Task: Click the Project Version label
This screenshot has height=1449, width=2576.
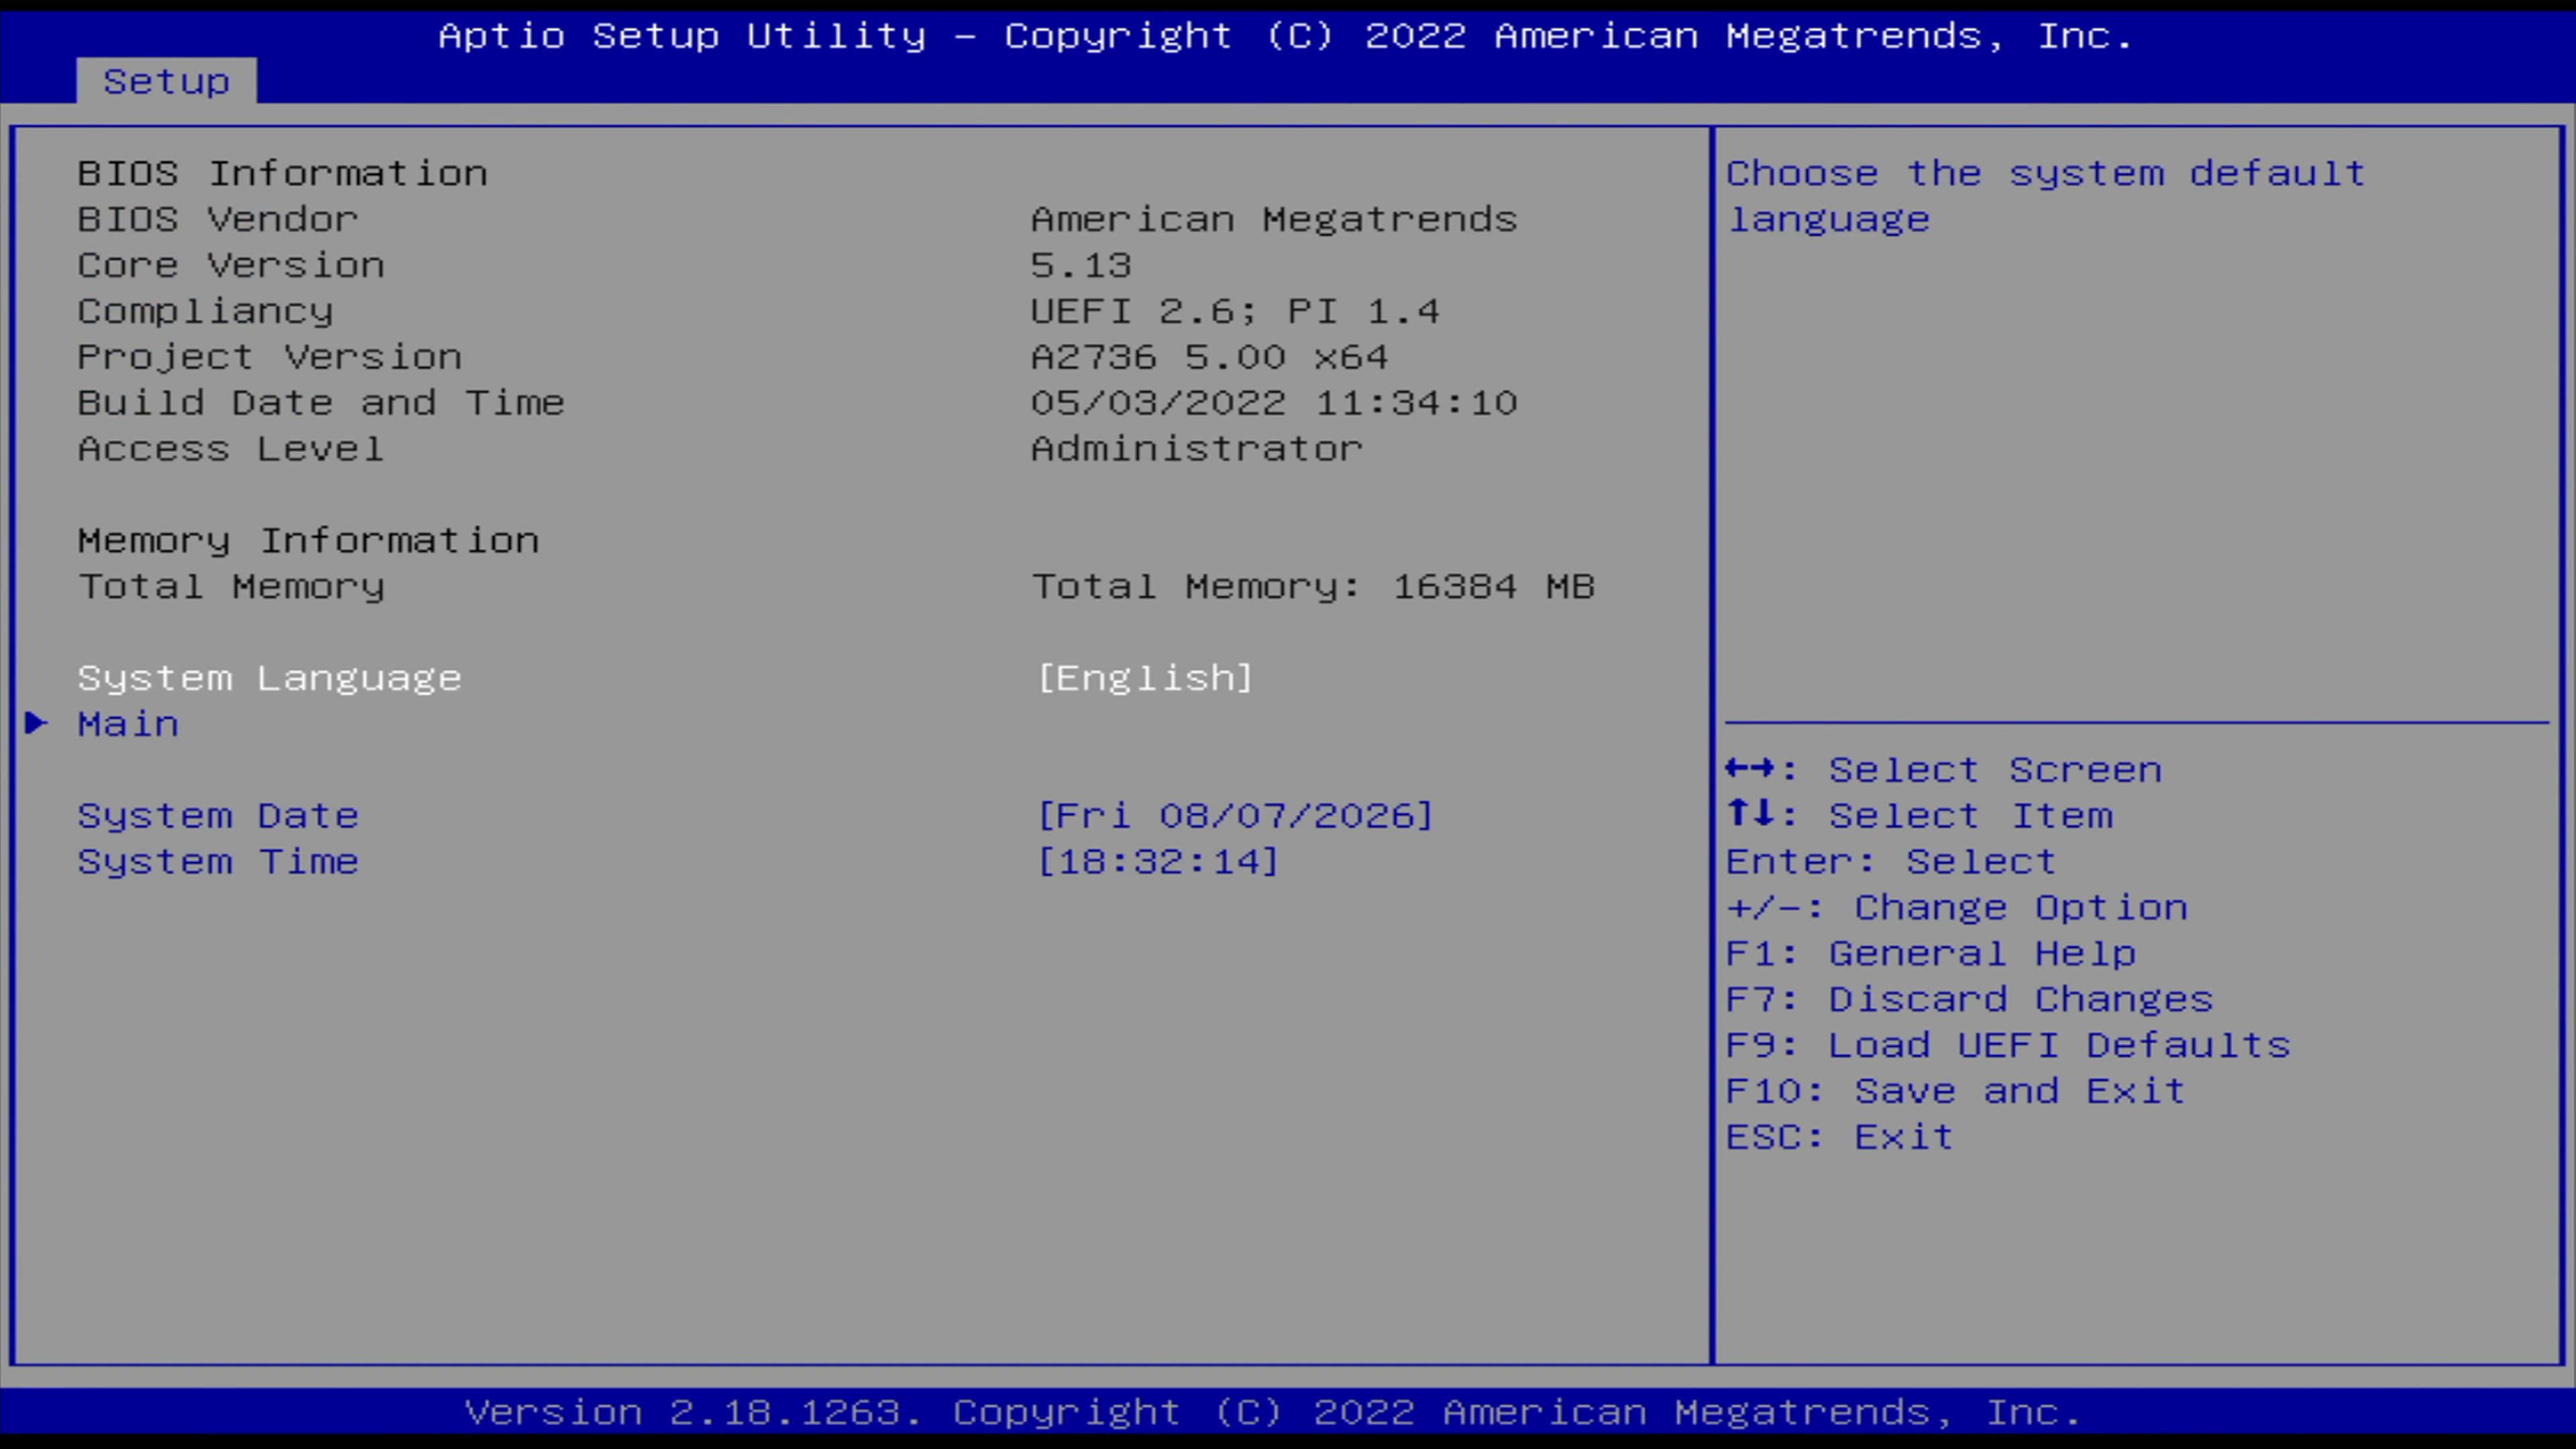Action: pyautogui.click(x=270, y=358)
